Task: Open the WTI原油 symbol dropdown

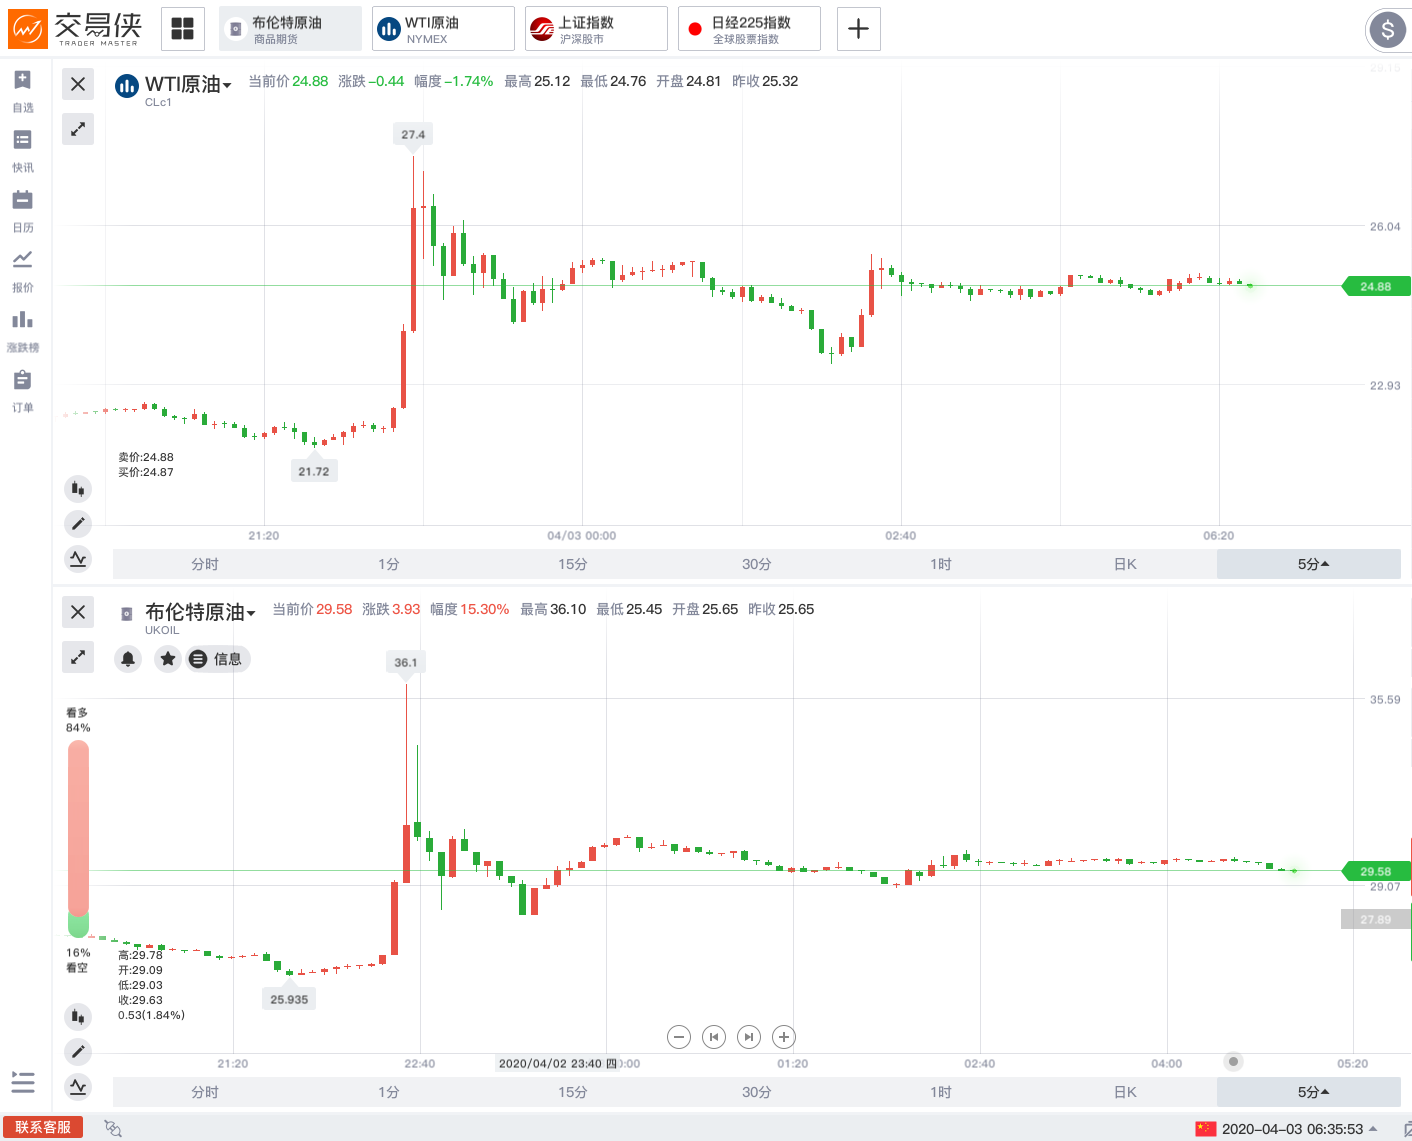Action: [x=188, y=85]
